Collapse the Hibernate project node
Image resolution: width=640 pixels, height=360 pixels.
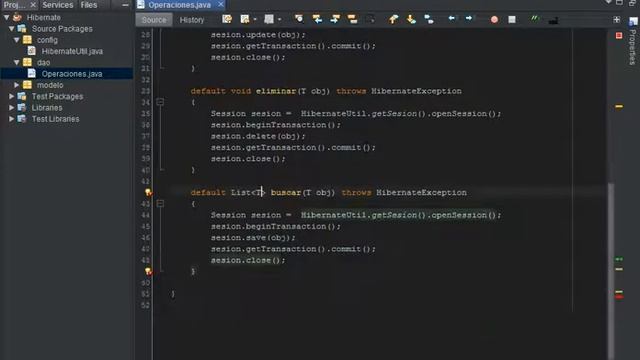(x=7, y=18)
